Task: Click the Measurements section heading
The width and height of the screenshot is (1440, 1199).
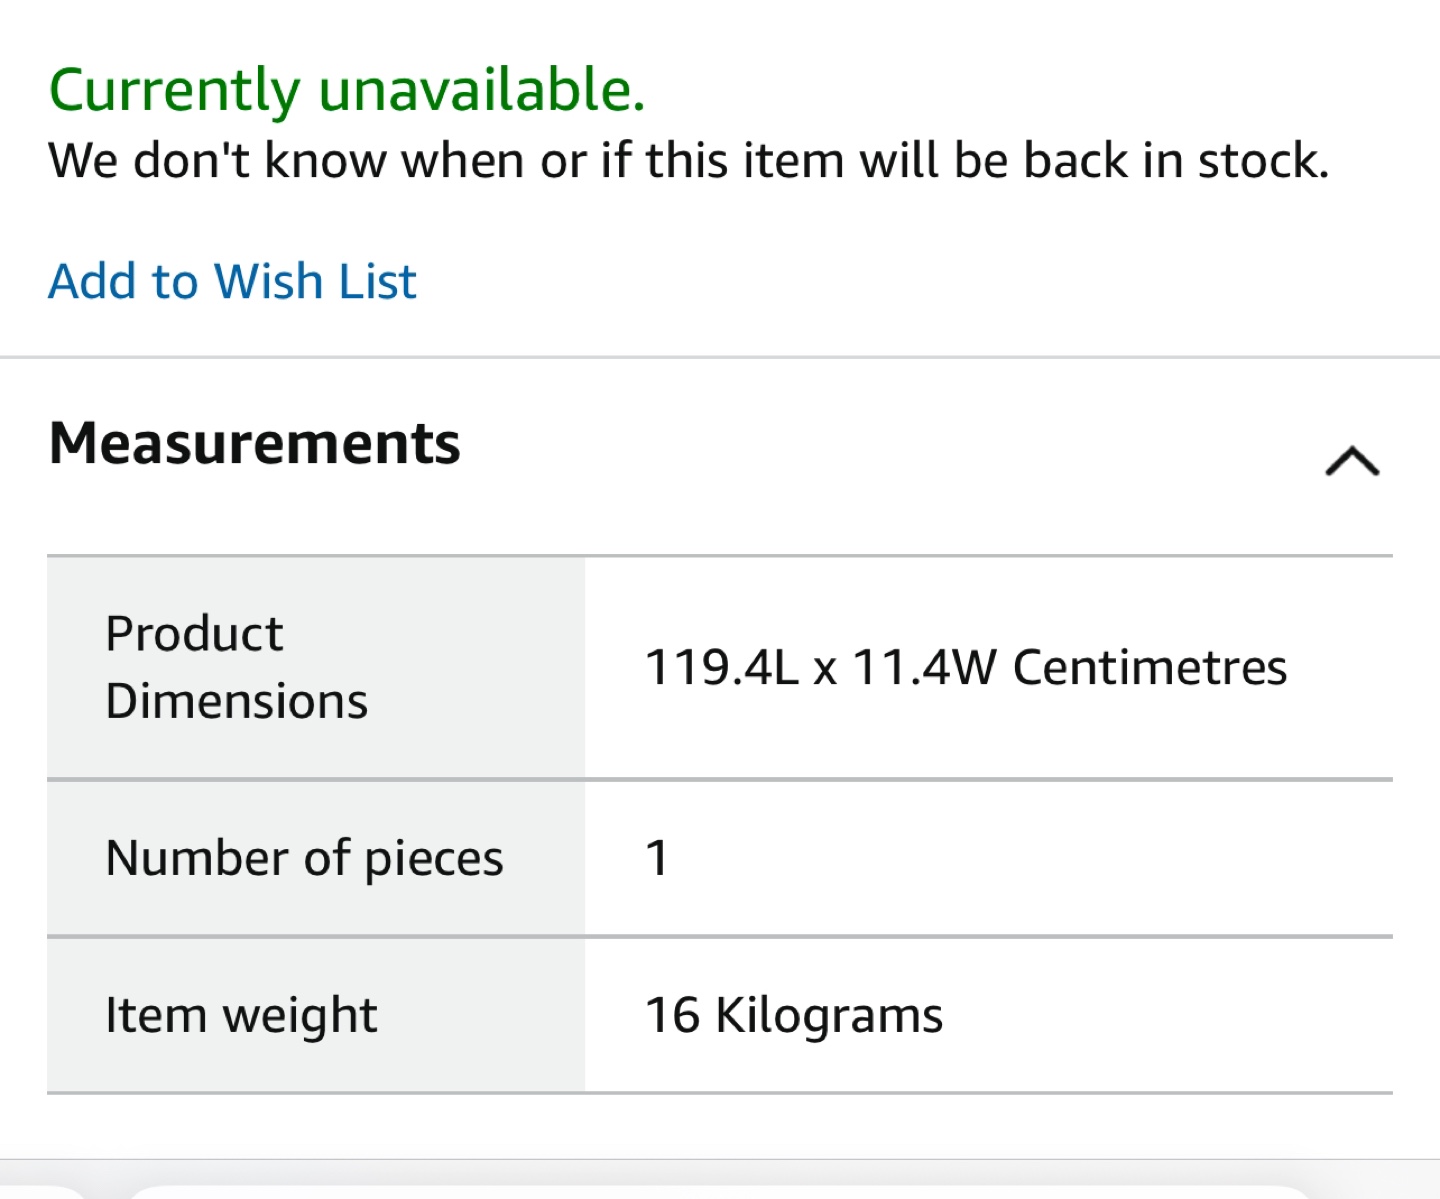Action: [x=255, y=443]
